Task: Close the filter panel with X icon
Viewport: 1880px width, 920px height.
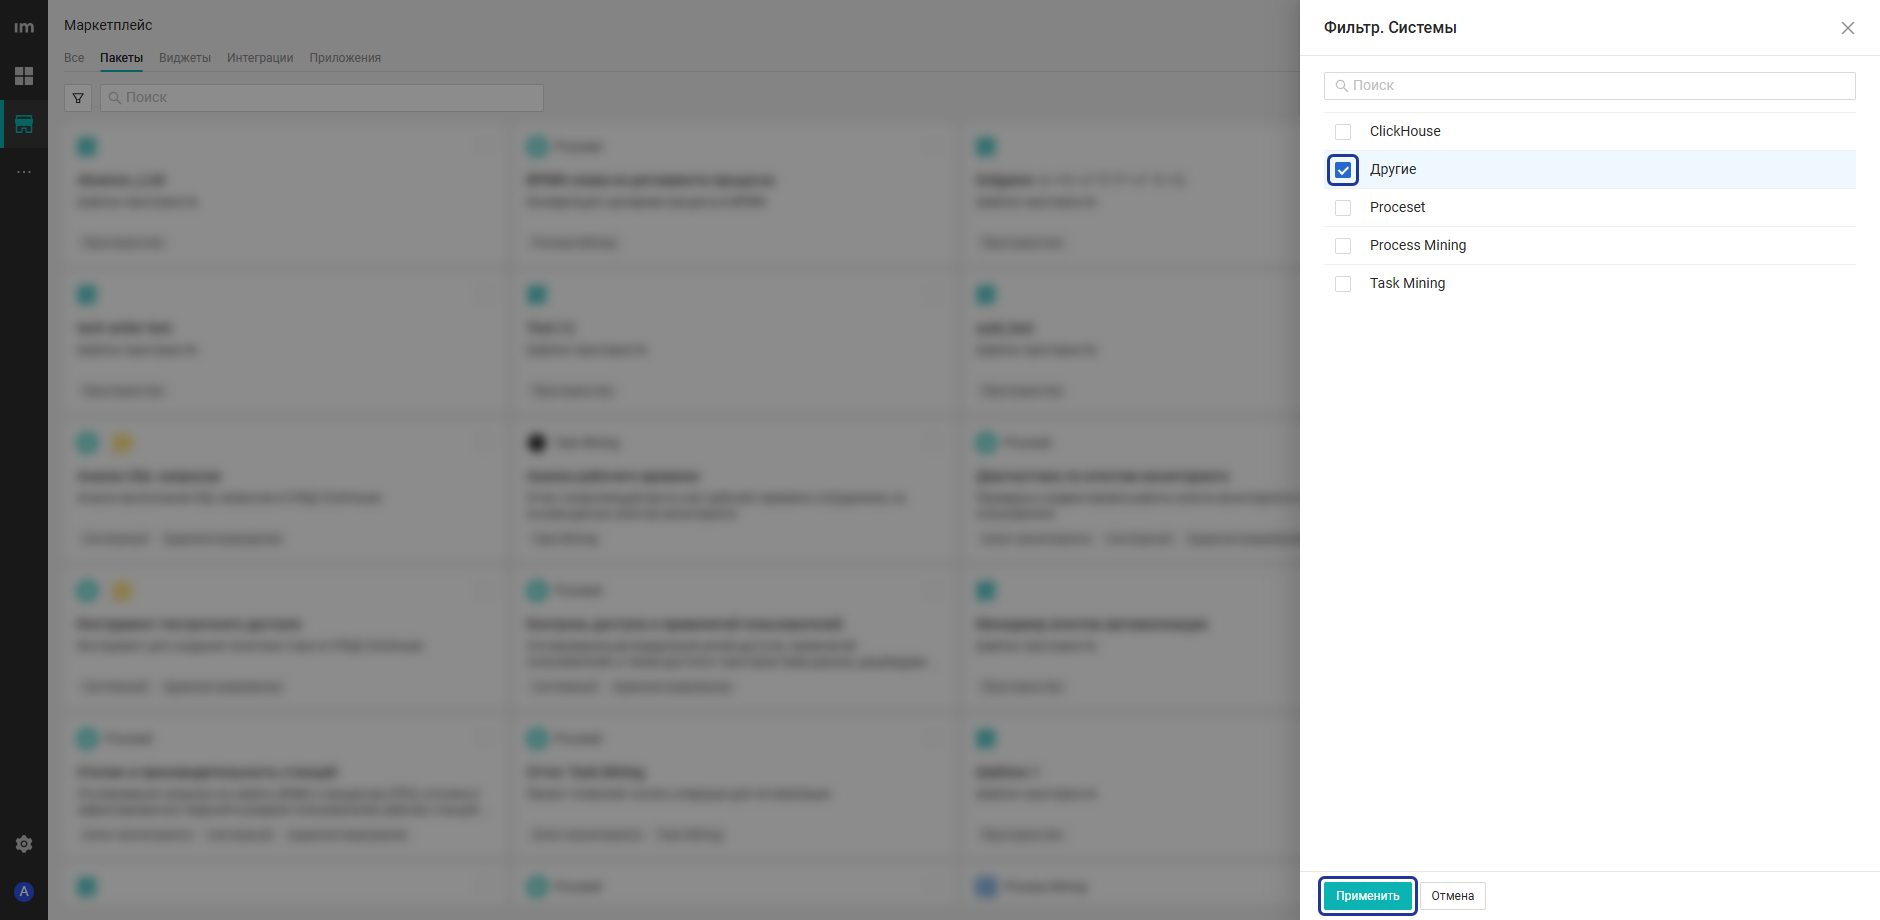Action: pos(1847,28)
